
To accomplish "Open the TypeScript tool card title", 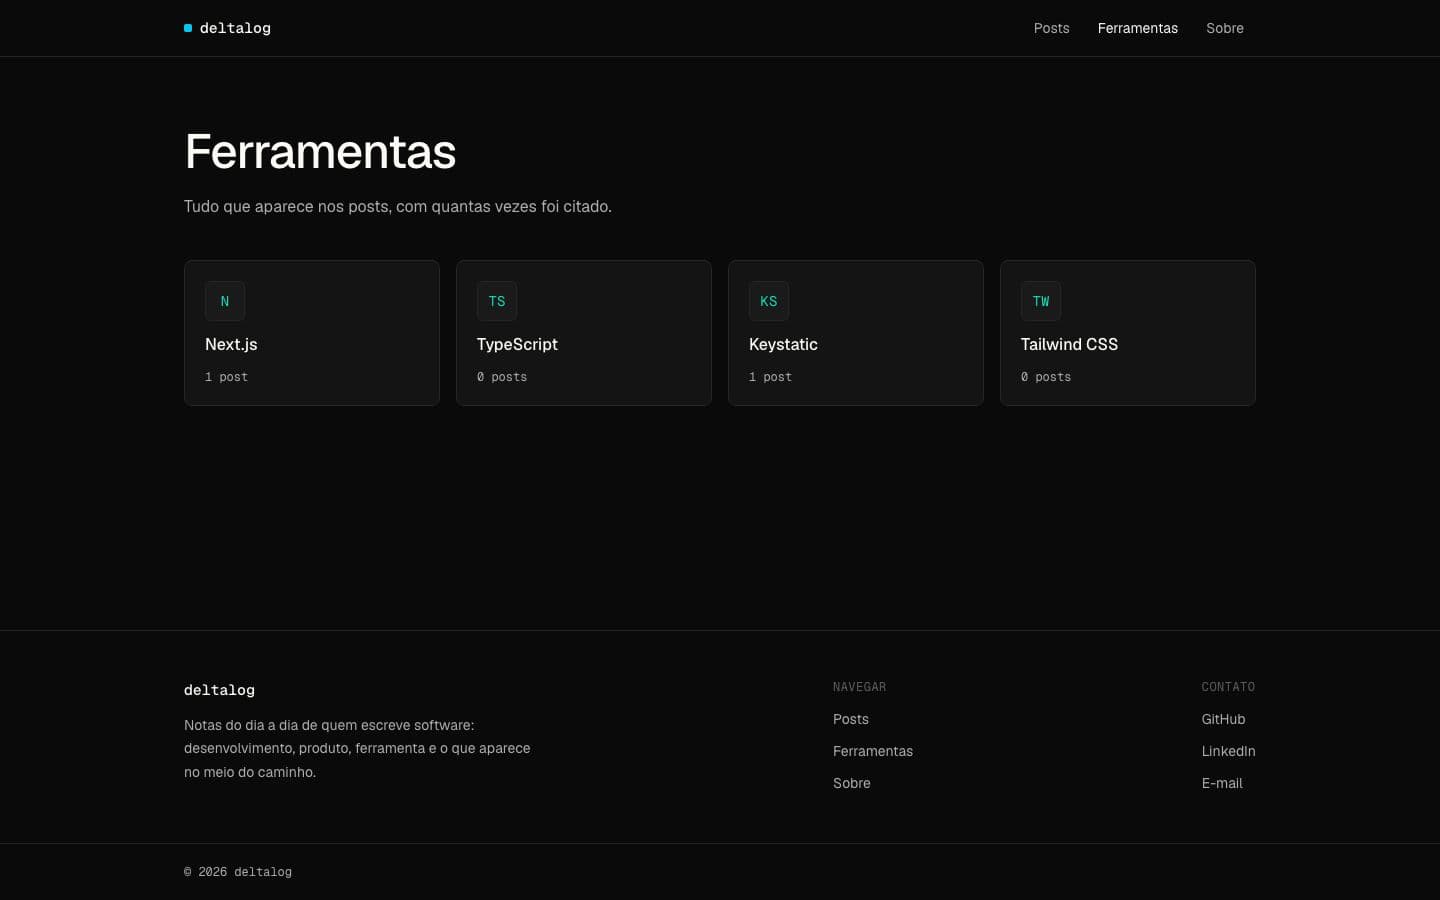I will pyautogui.click(x=517, y=344).
